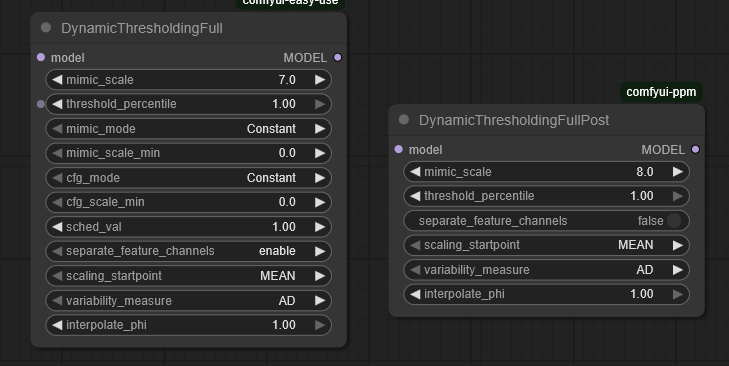Select DynamicThresholdingFullPost node title
This screenshot has width=729, height=366.
pos(514,120)
